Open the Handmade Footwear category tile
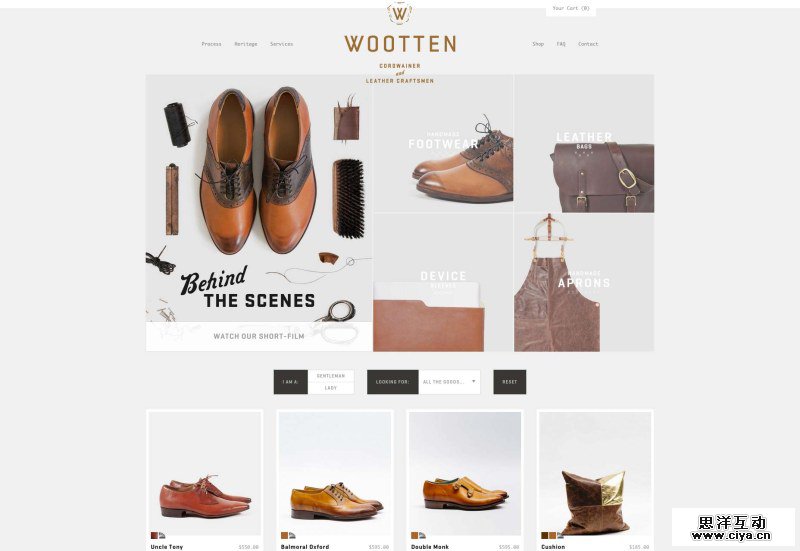Screen dimensions: 800x551 [443, 143]
